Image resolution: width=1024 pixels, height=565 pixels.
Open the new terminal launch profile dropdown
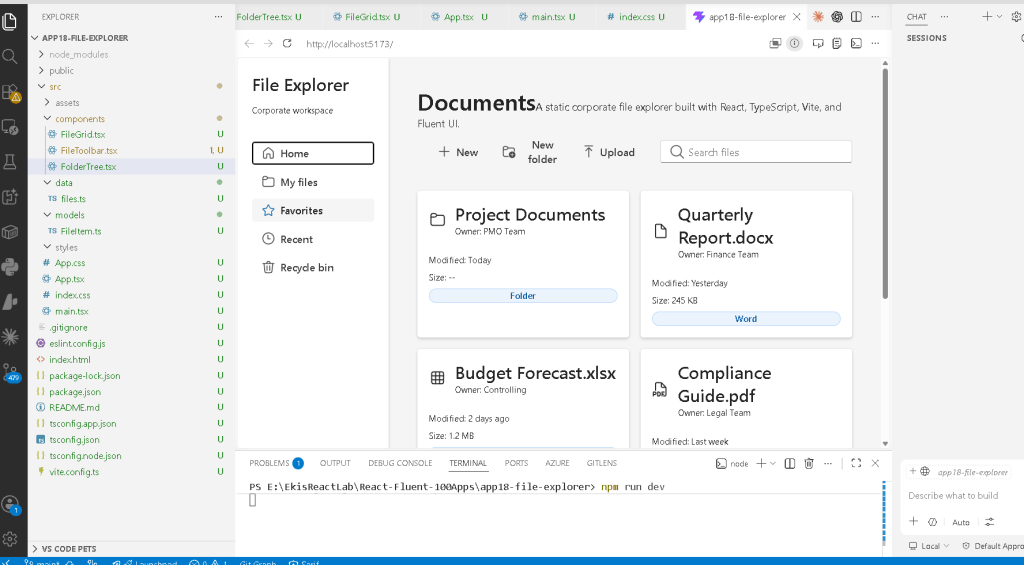773,463
